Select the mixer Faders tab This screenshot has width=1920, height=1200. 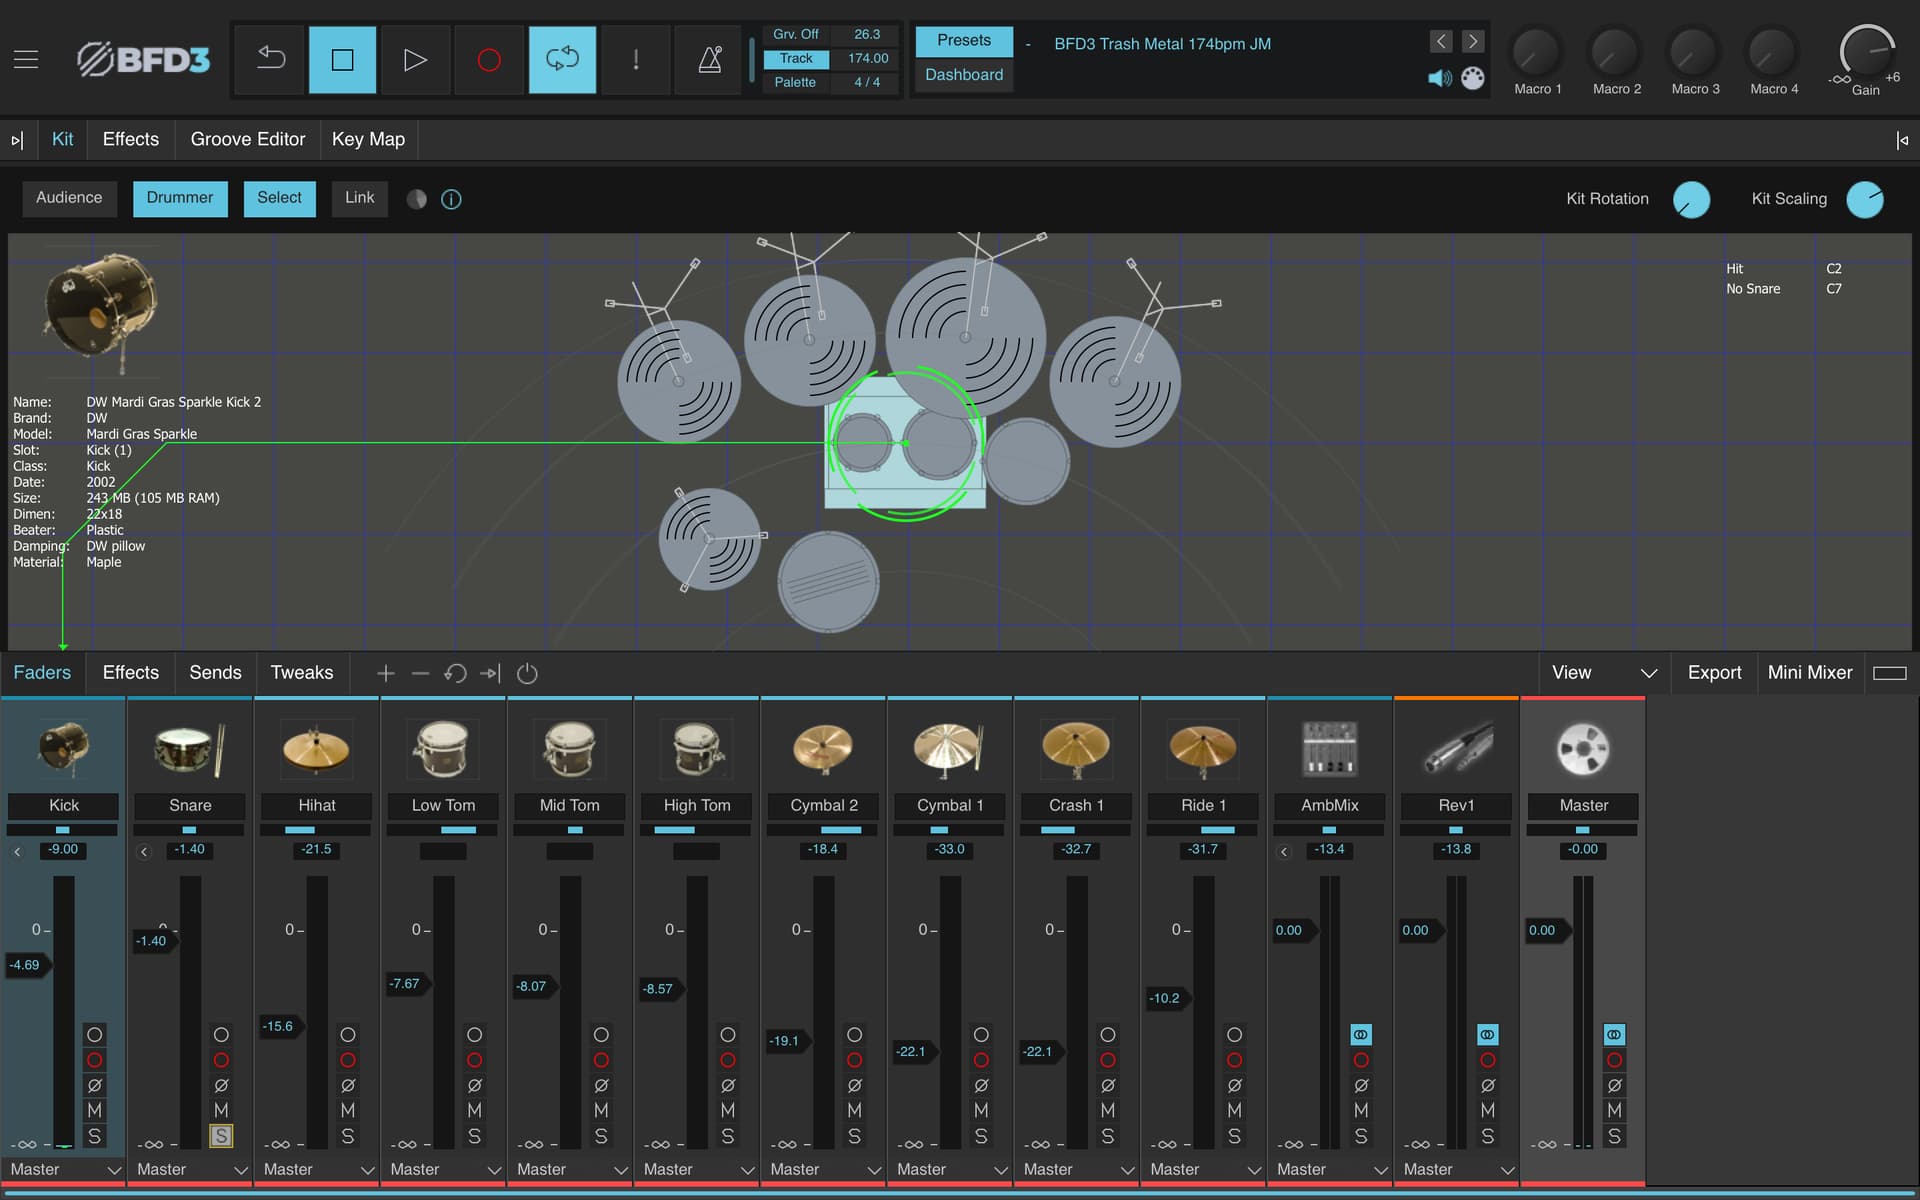tap(42, 673)
